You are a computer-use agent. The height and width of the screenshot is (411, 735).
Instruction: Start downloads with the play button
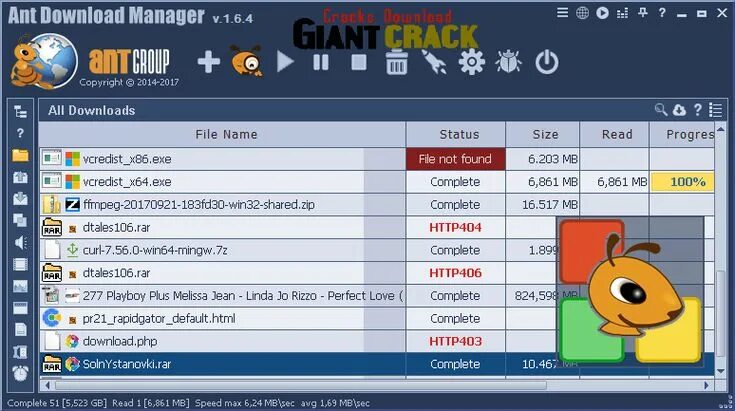(x=285, y=62)
